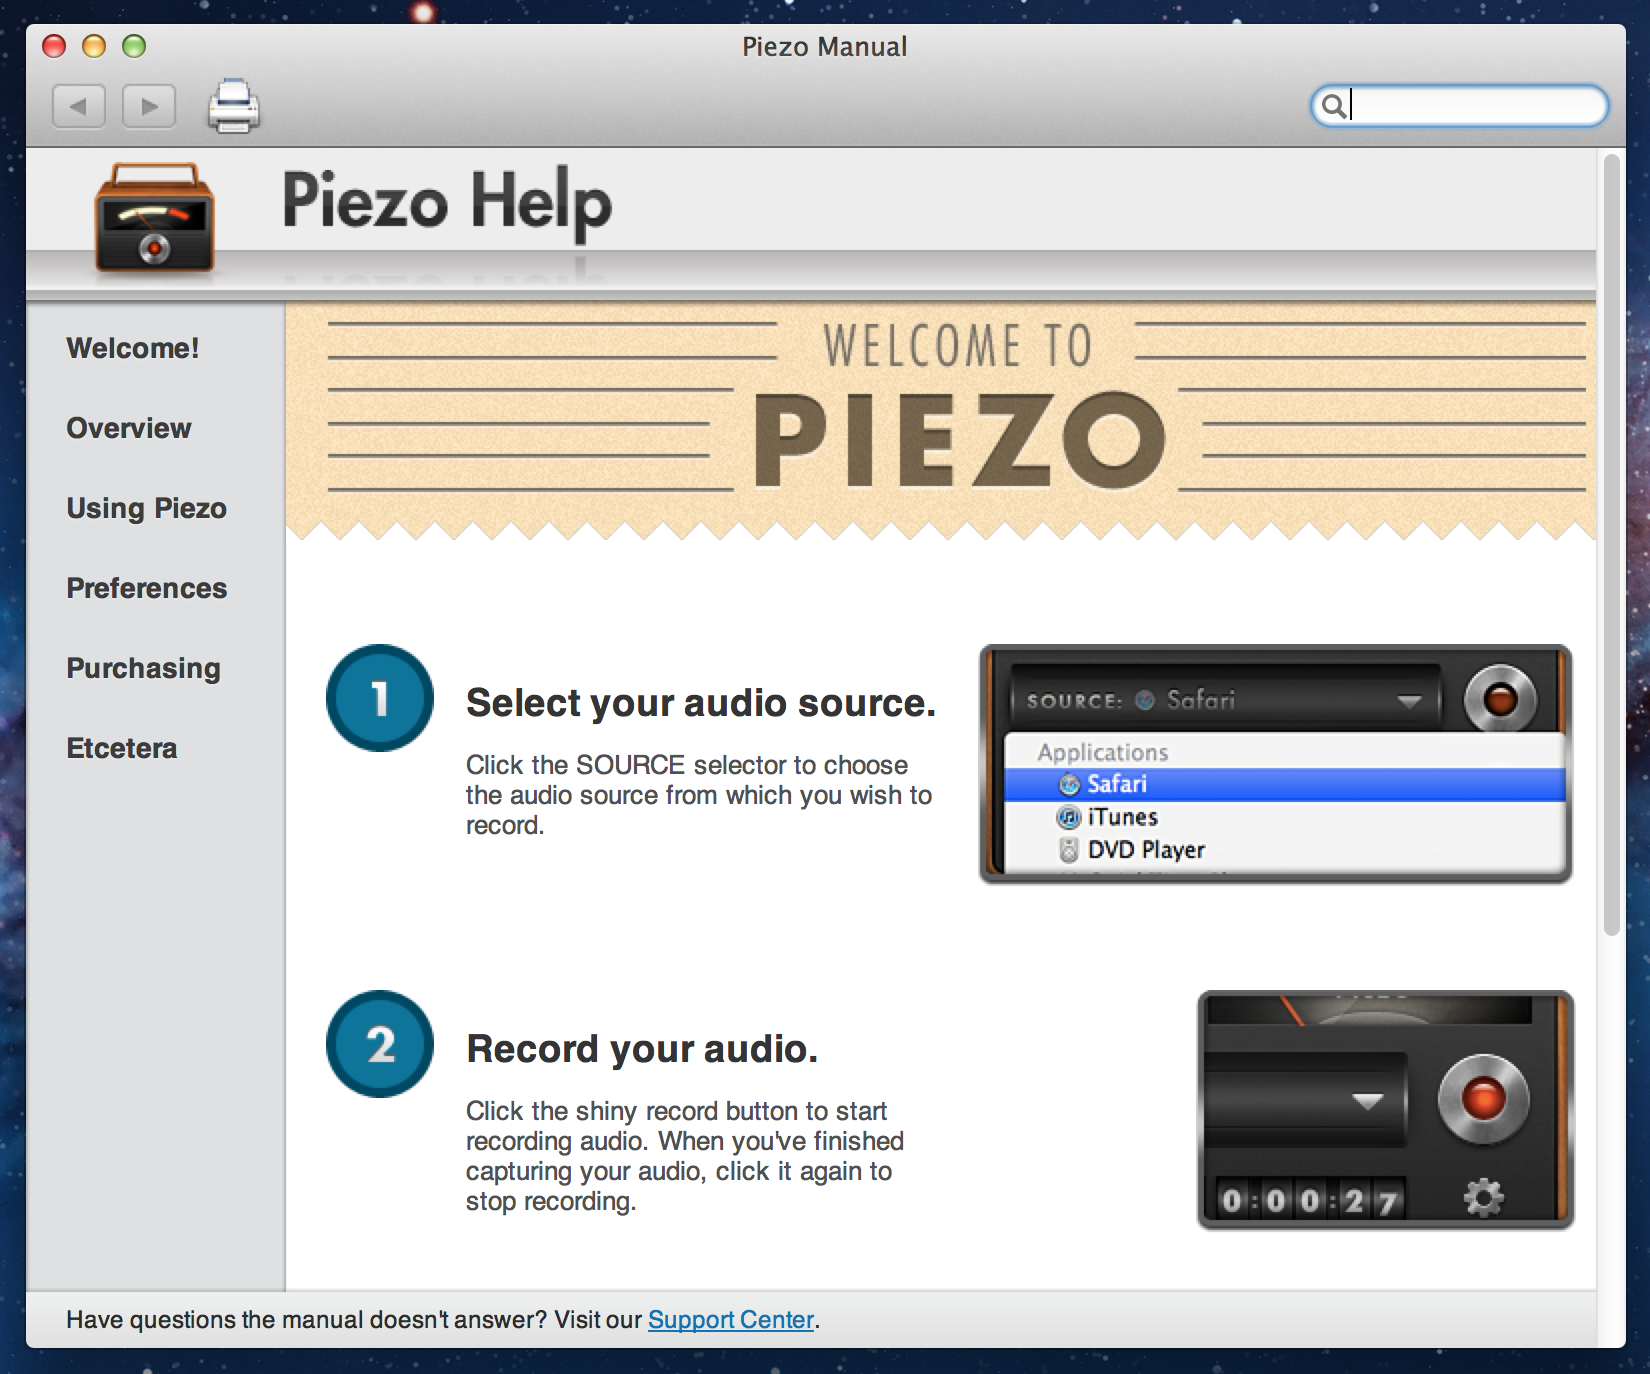Select DVD Player in the Applications list
The width and height of the screenshot is (1650, 1374).
[1285, 850]
